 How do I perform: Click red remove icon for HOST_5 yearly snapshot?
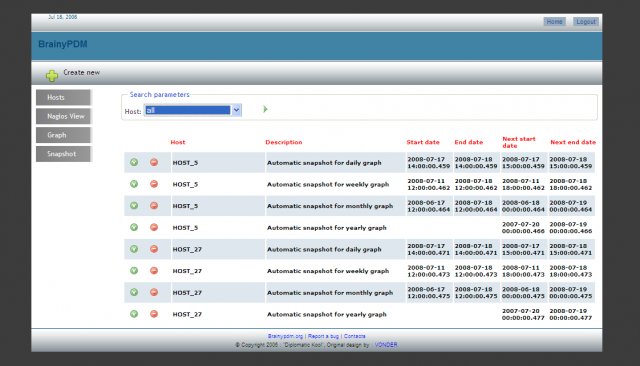click(154, 227)
